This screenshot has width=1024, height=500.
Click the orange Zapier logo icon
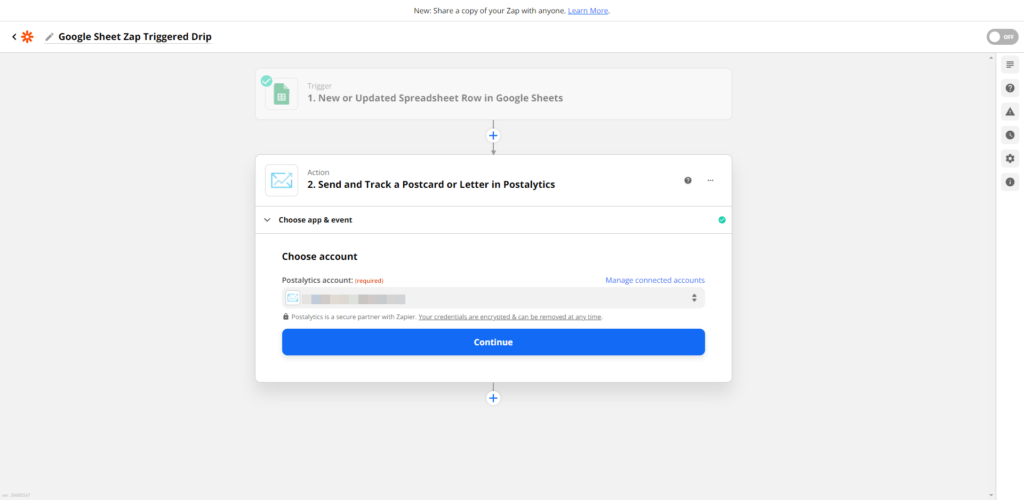tap(27, 37)
